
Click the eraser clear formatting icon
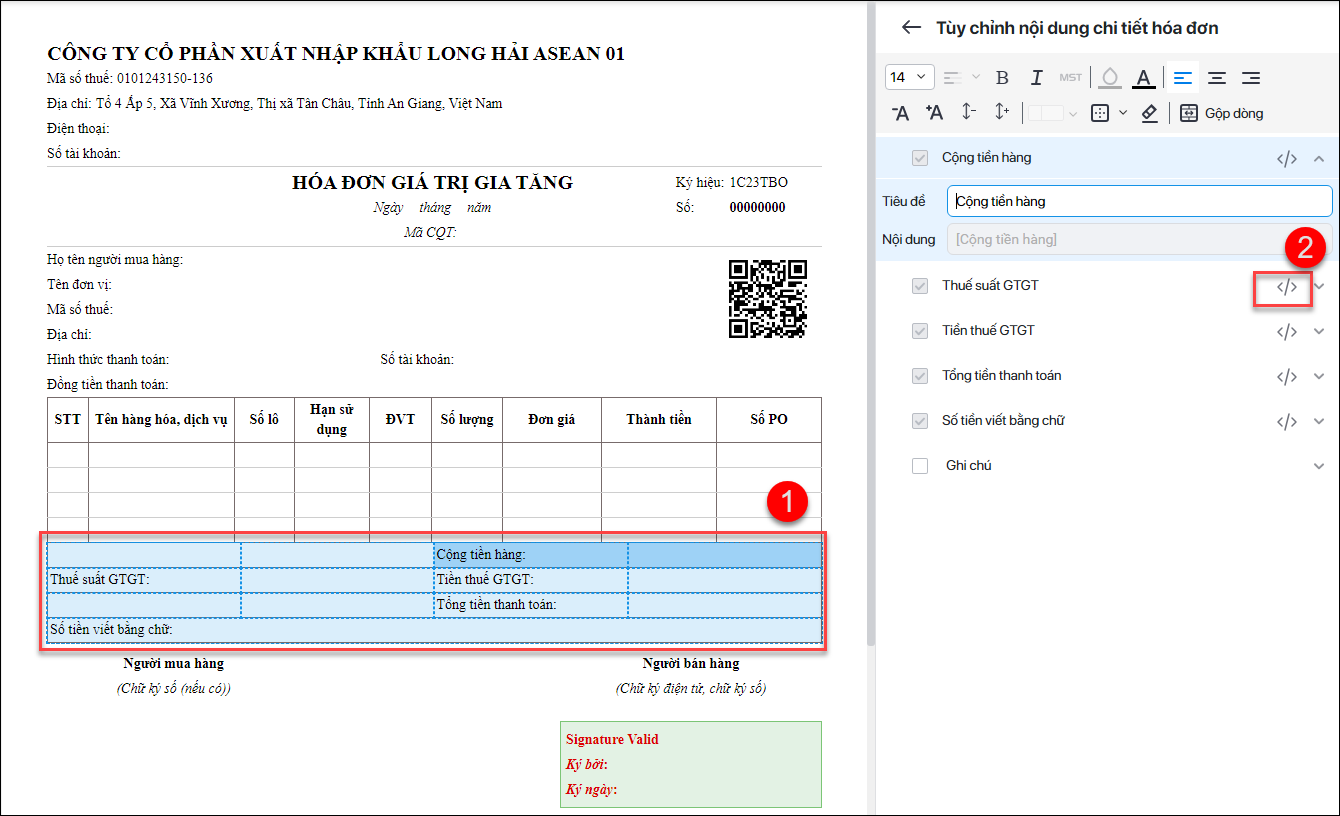[1149, 113]
